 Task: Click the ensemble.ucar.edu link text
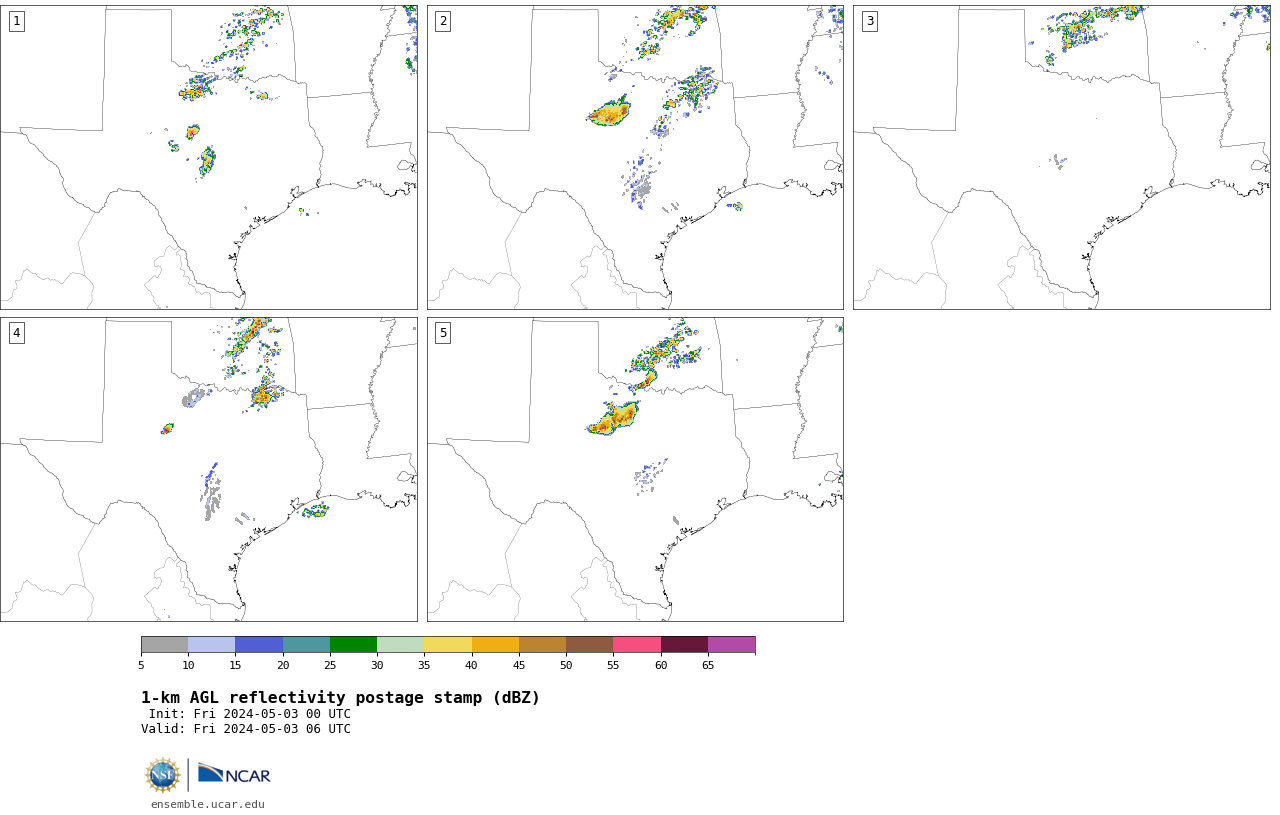208,804
